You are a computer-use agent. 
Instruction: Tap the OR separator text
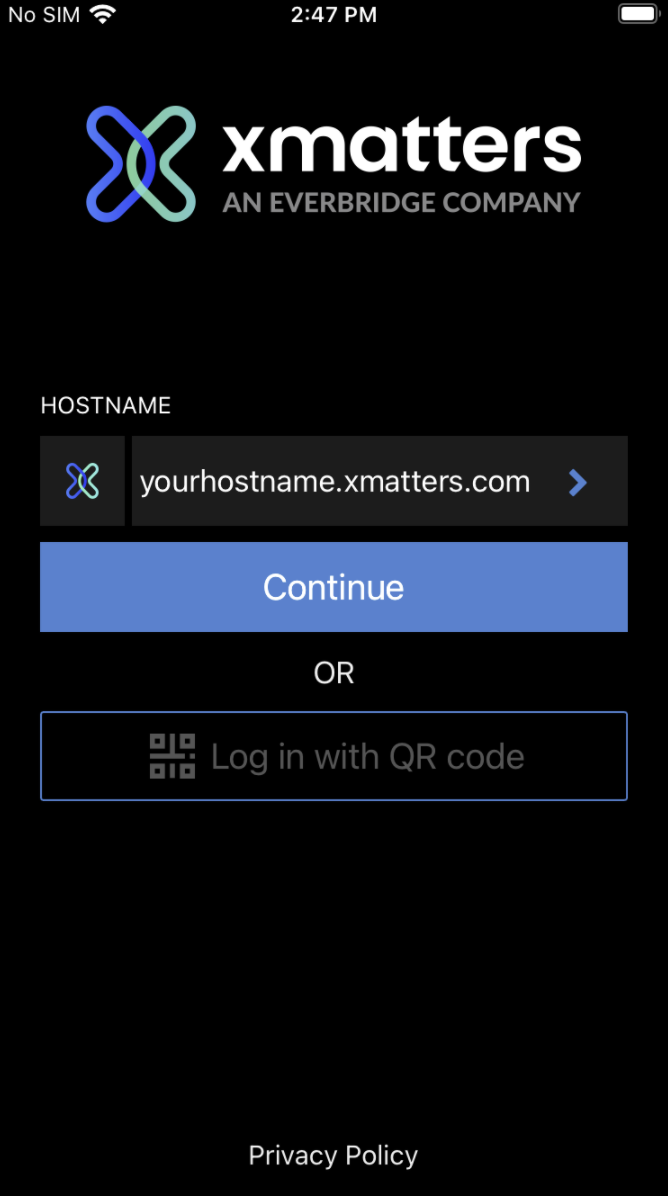click(x=334, y=673)
